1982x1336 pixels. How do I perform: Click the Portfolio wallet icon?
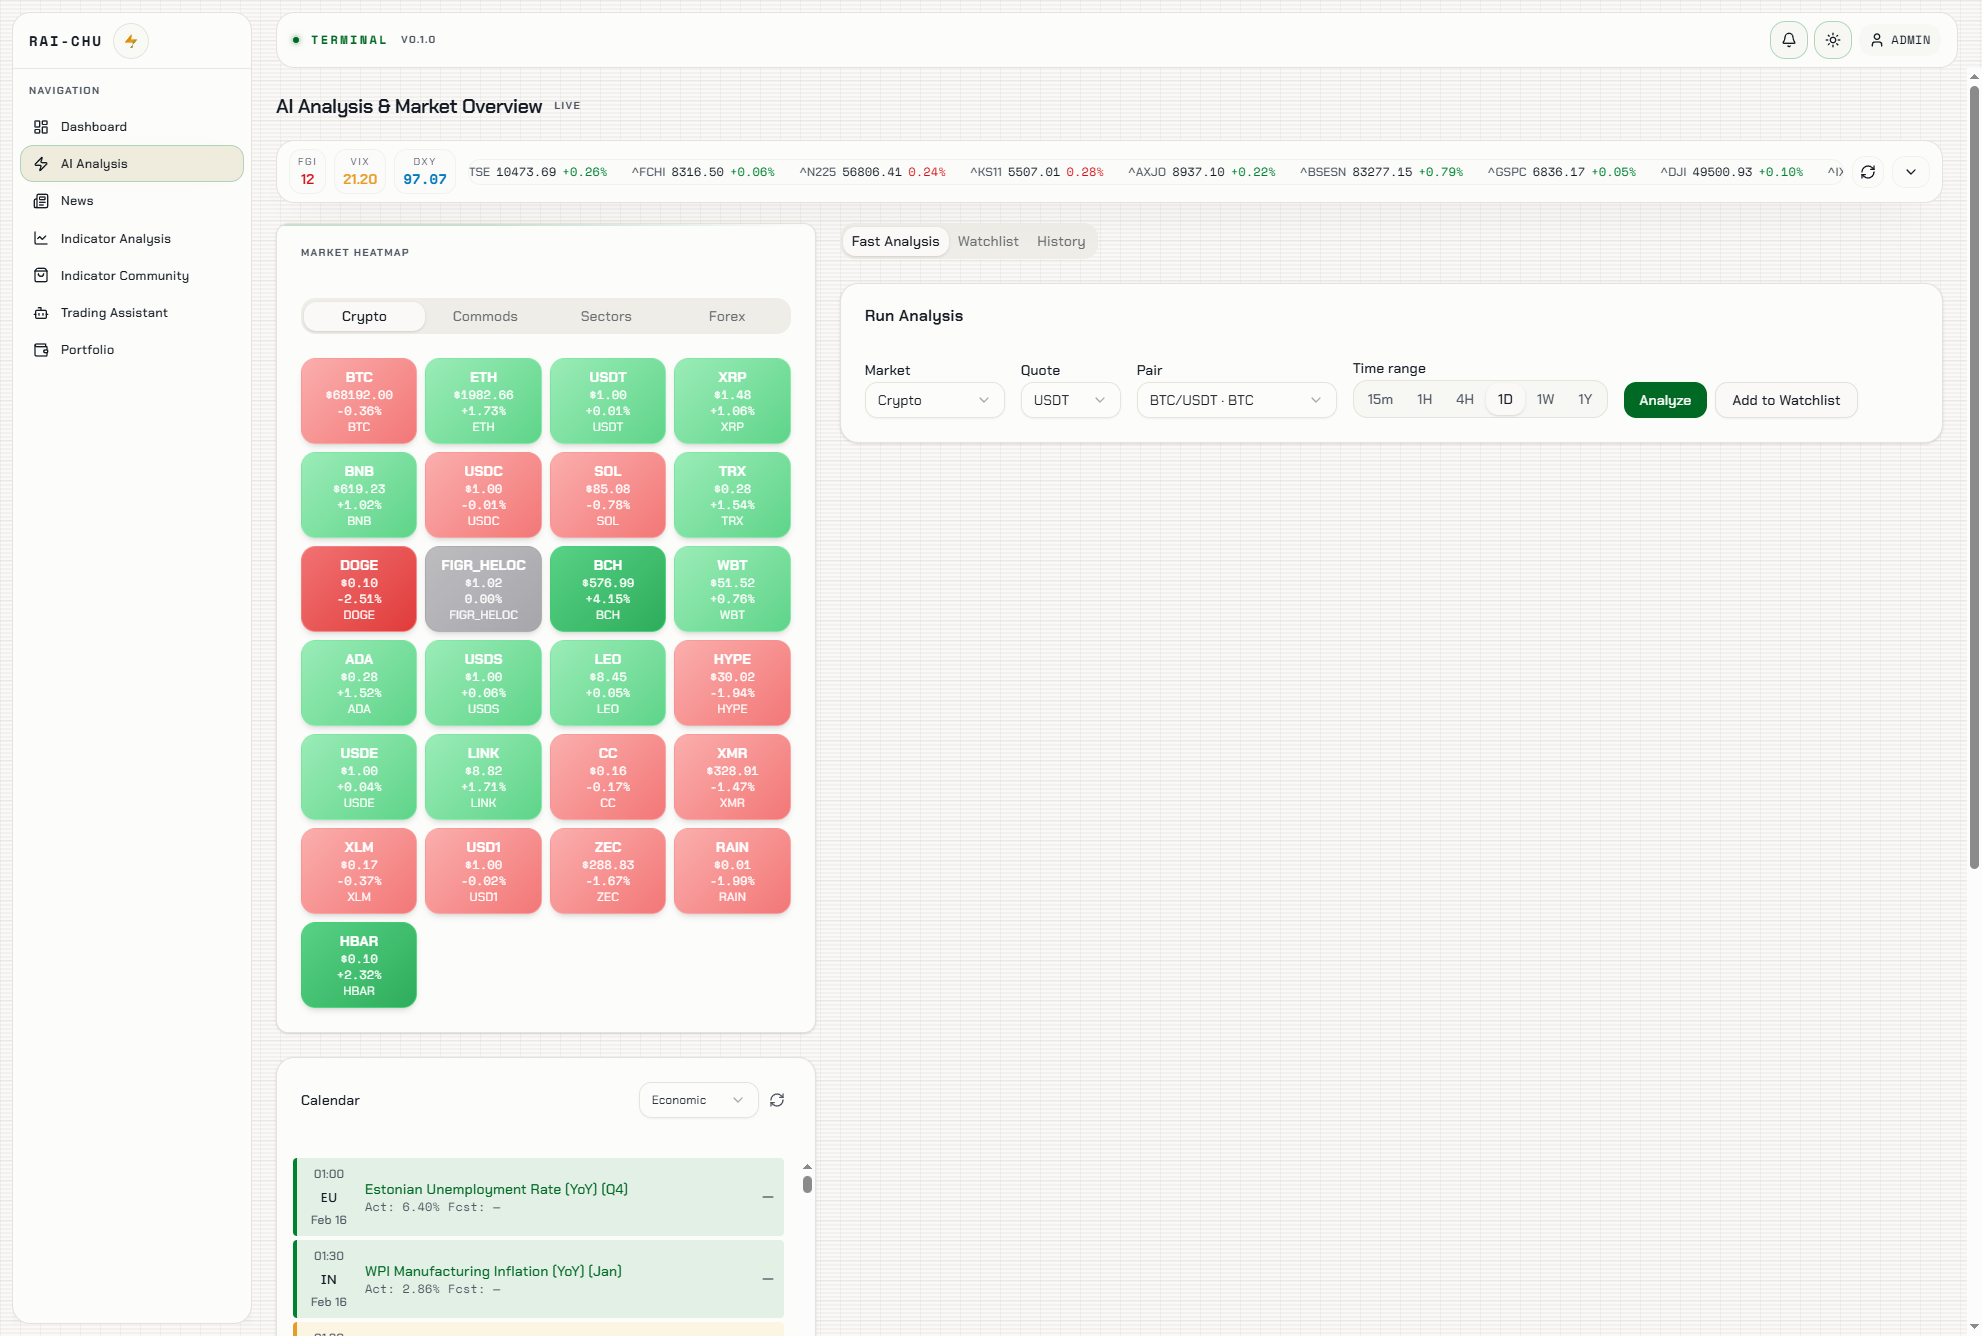tap(41, 350)
